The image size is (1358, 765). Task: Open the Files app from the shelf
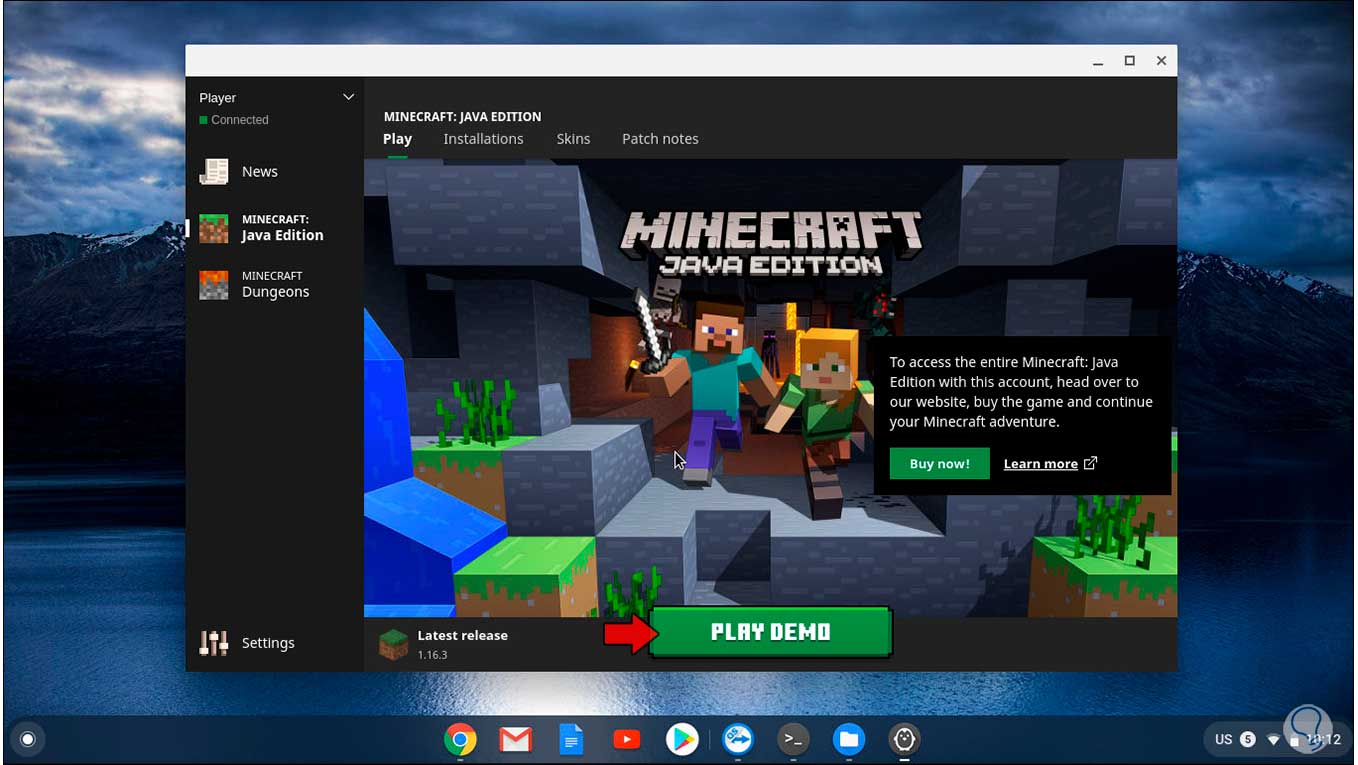(x=849, y=740)
